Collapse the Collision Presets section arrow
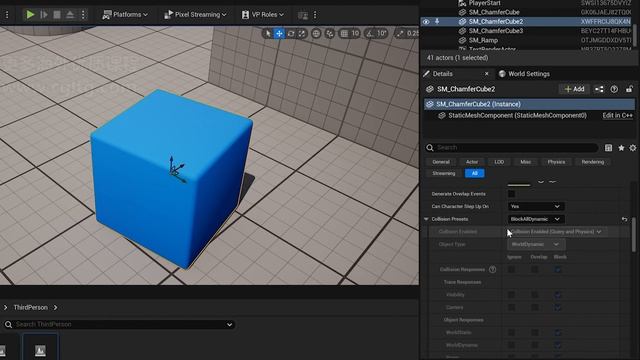This screenshot has height=360, width=640. pyautogui.click(x=426, y=219)
